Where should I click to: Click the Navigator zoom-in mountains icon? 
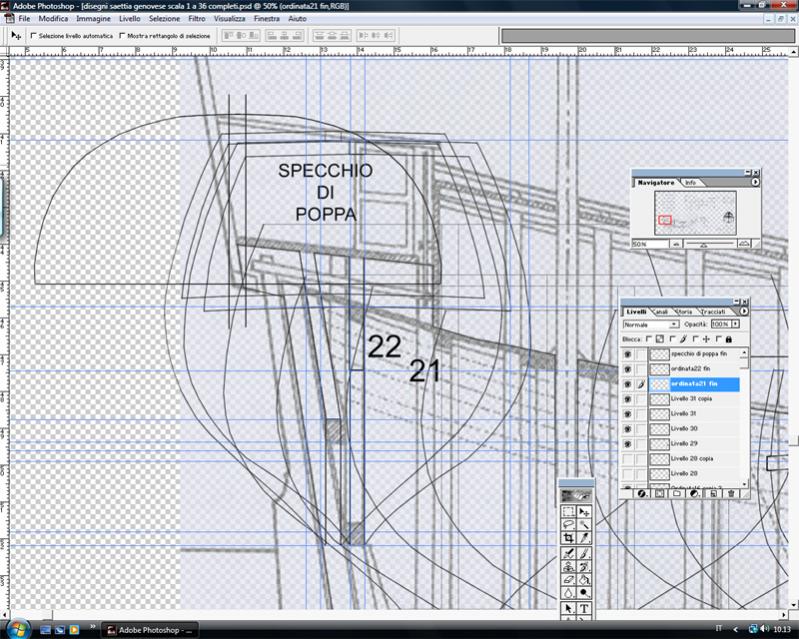(745, 243)
